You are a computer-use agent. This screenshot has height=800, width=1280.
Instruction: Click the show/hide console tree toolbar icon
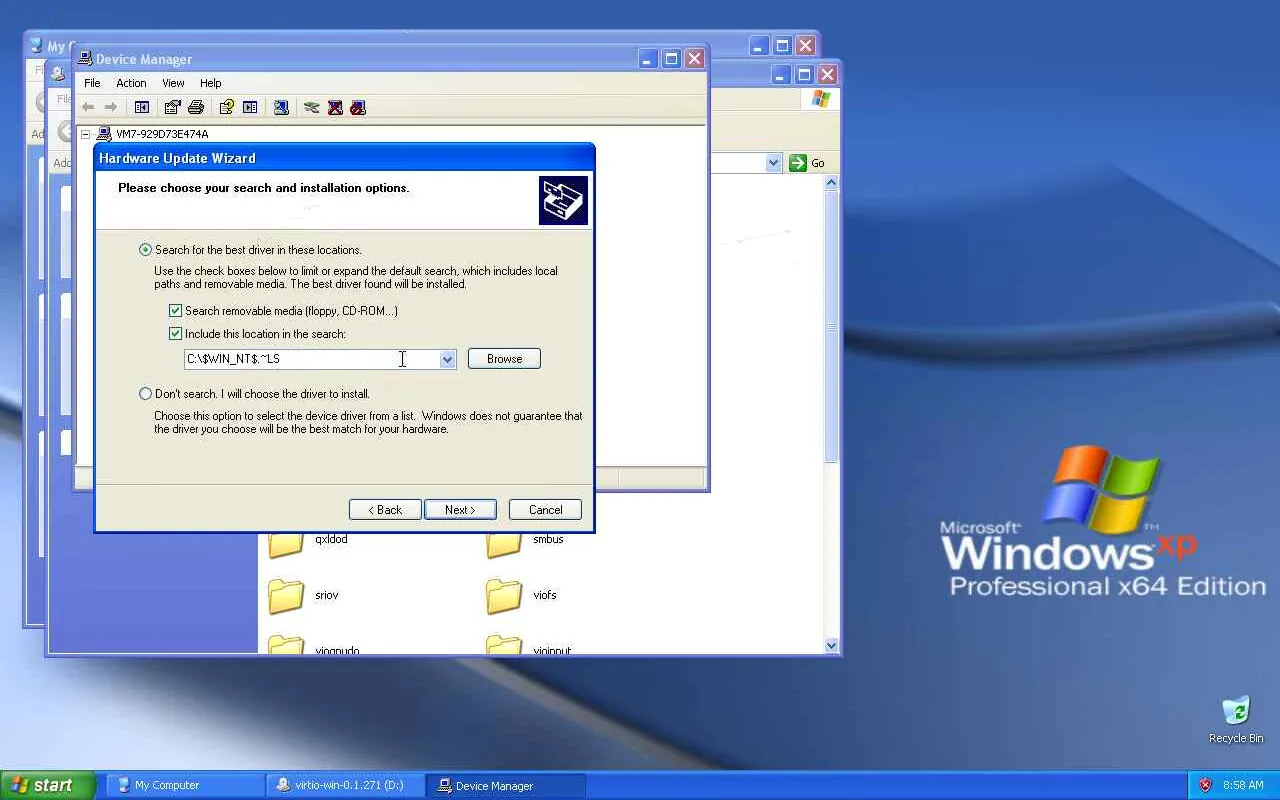(x=142, y=107)
